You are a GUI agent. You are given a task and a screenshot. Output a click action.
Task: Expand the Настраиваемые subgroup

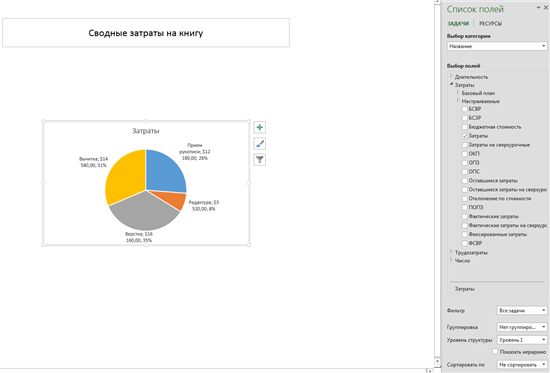point(458,100)
